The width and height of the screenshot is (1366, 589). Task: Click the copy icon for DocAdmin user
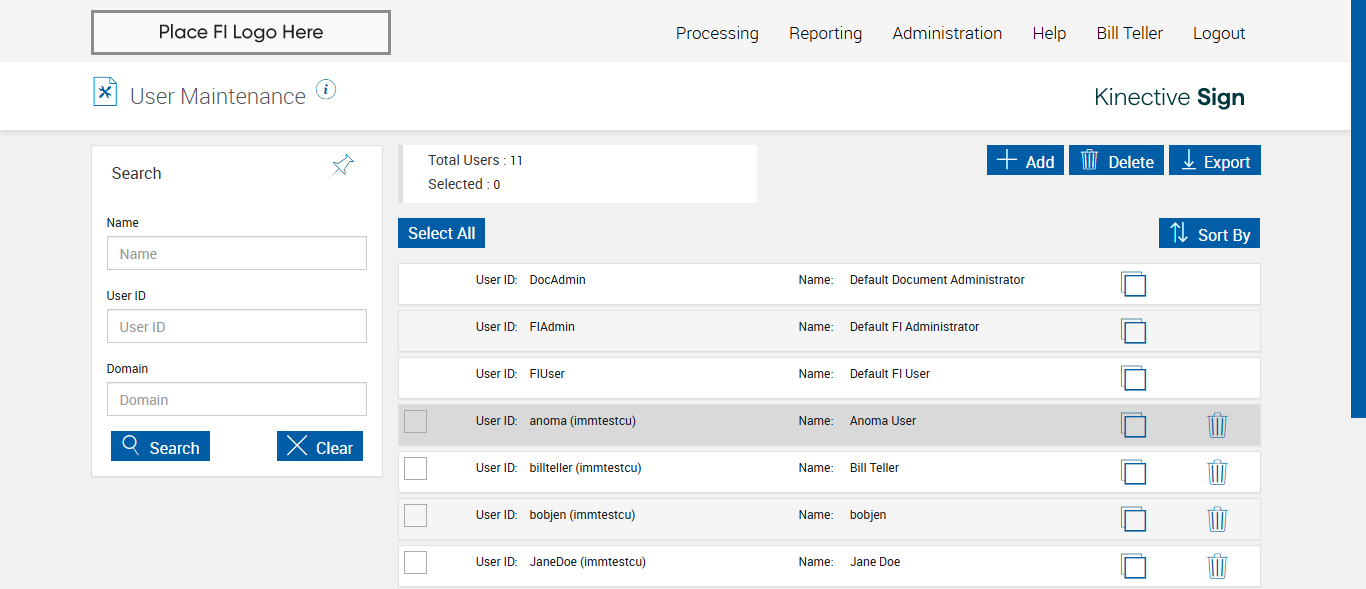pyautogui.click(x=1133, y=284)
